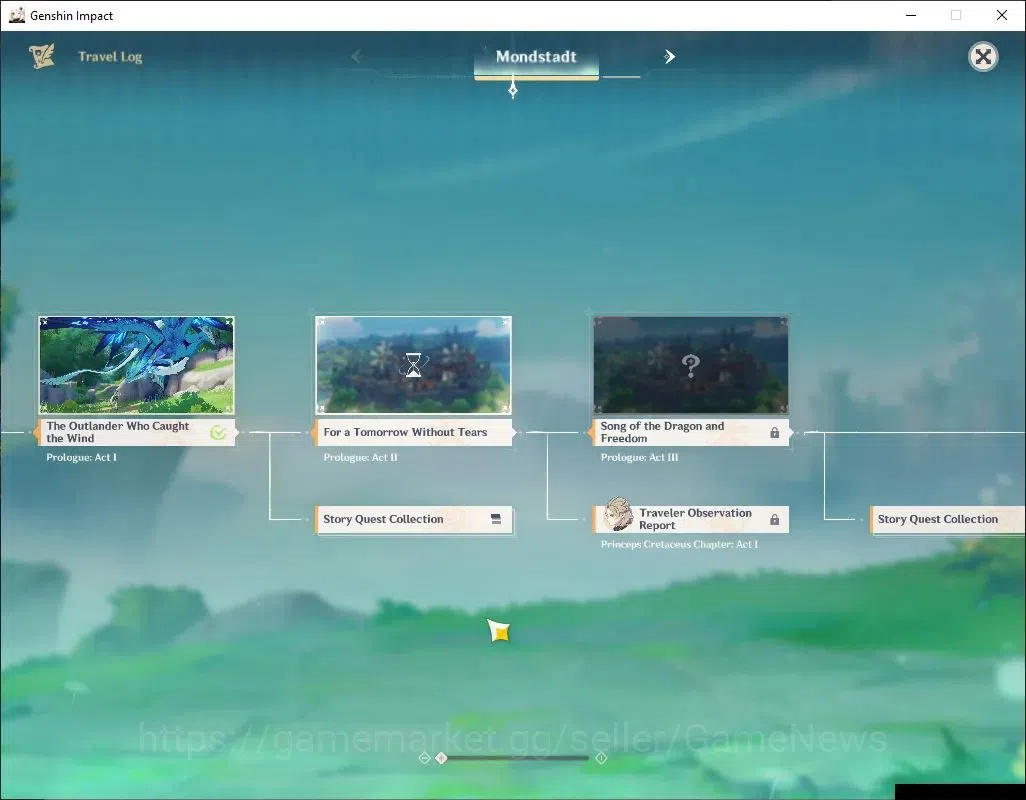Click green checkmark on Outlander quest
This screenshot has width=1026, height=800.
[x=218, y=432]
